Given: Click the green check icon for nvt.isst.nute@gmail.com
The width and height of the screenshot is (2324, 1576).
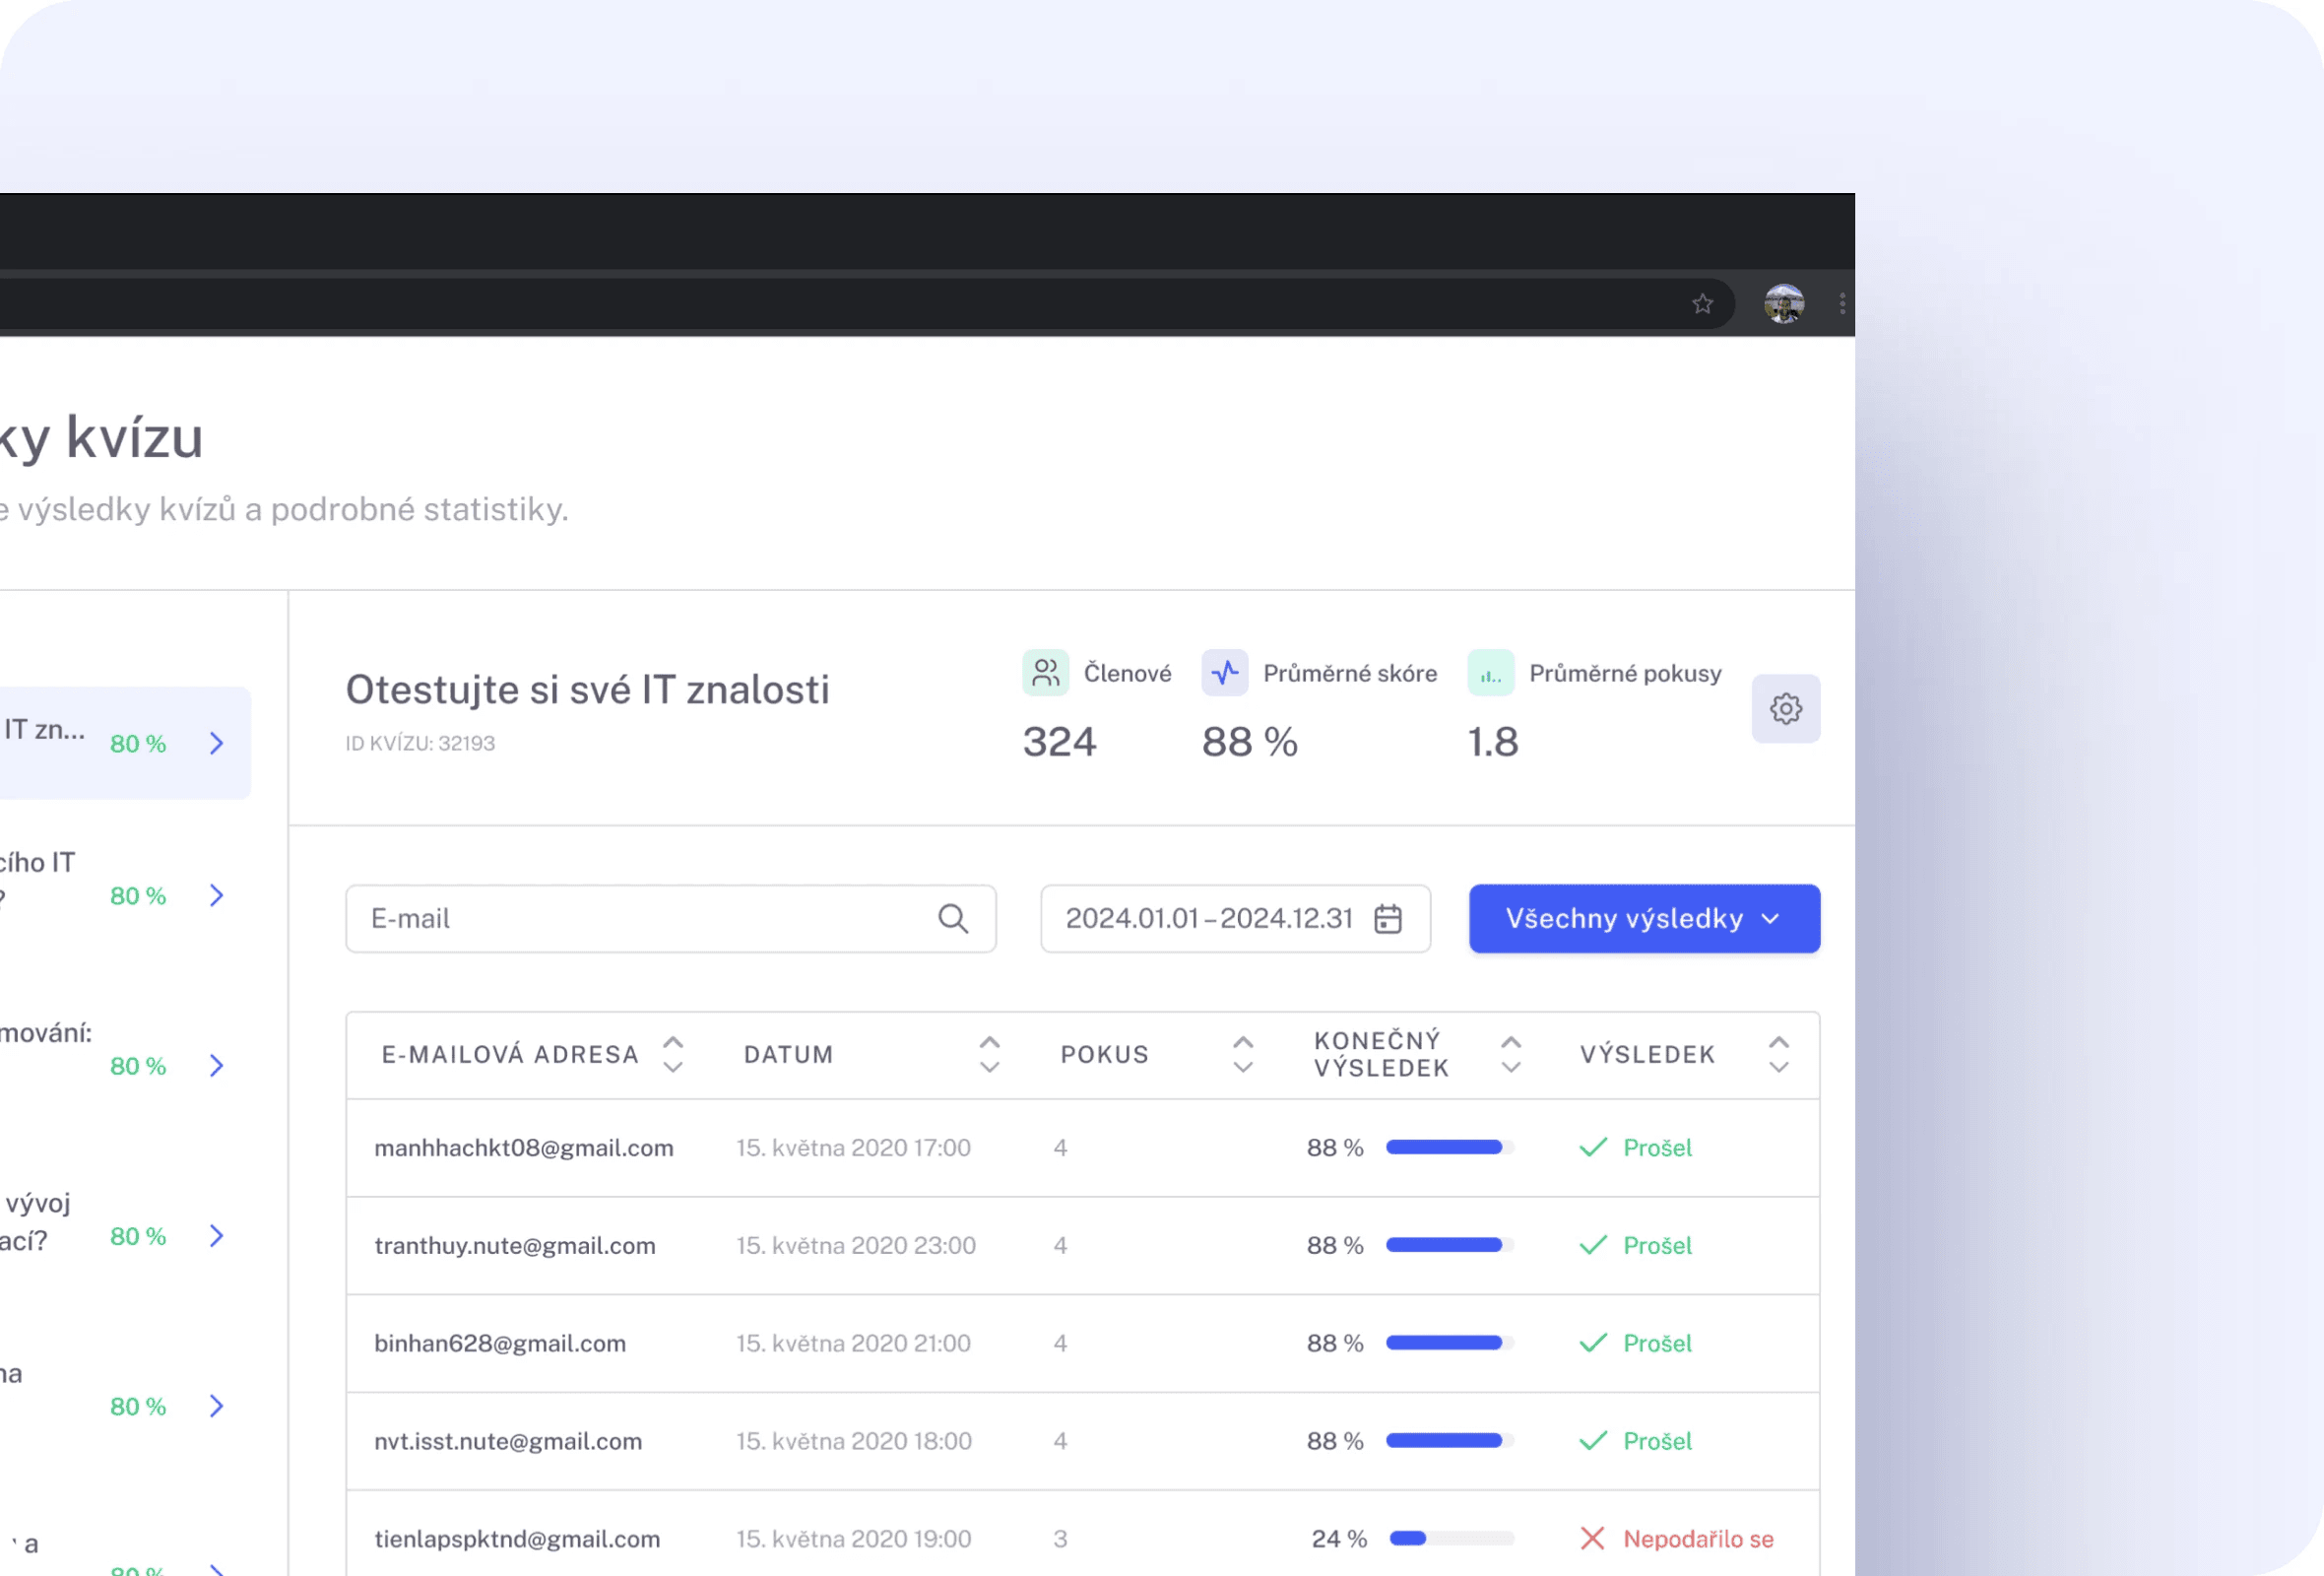Looking at the screenshot, I should tap(1593, 1441).
